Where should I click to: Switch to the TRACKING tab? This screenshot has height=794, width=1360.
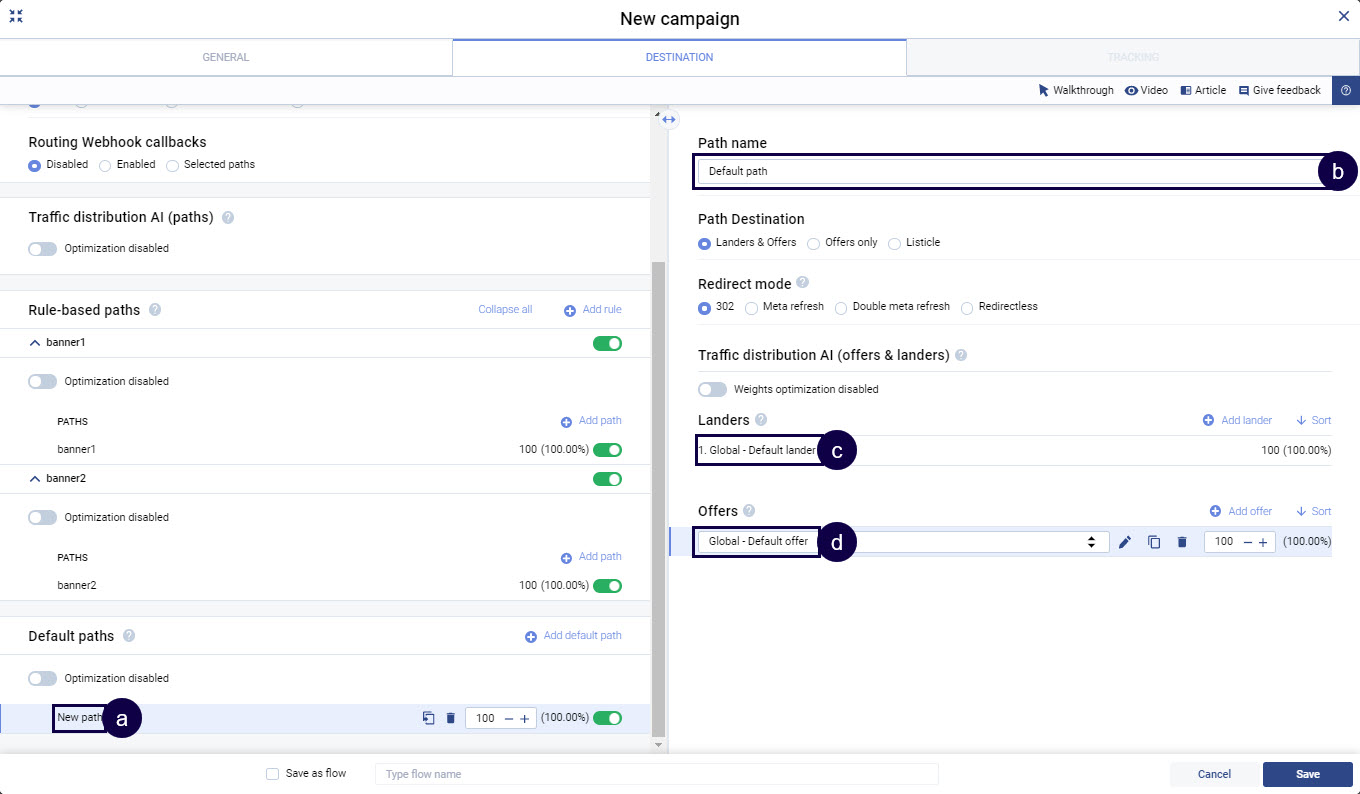(1132, 57)
